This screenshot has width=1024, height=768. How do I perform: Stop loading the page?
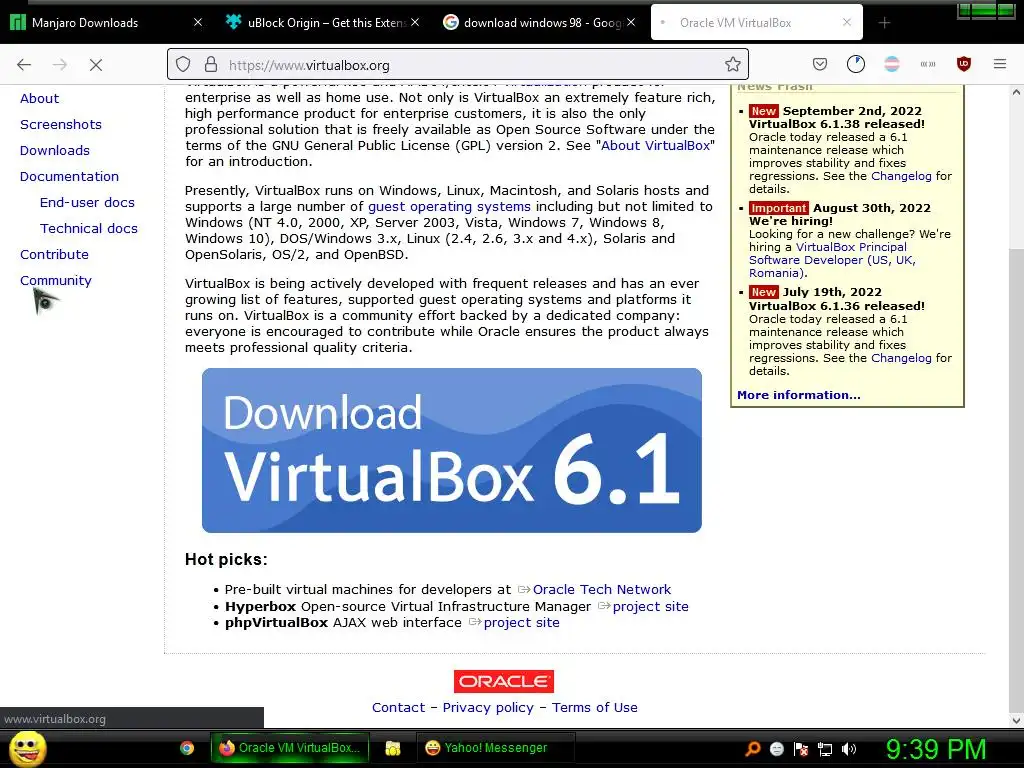point(96,65)
